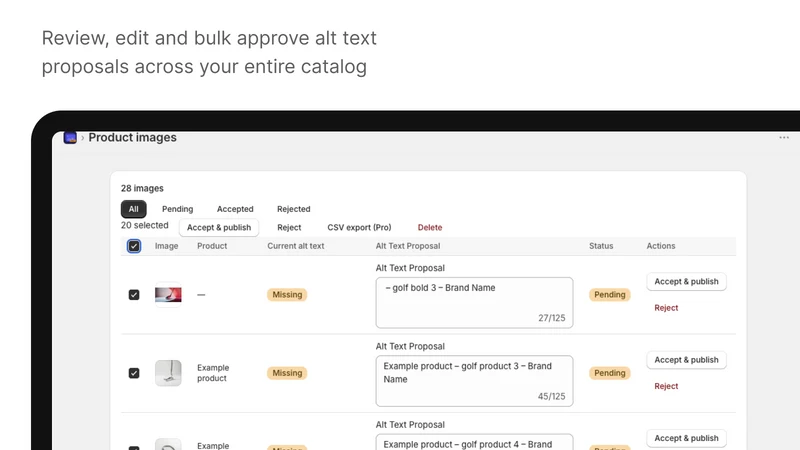
Task: Click the Current alt text column header
Action: coord(295,246)
